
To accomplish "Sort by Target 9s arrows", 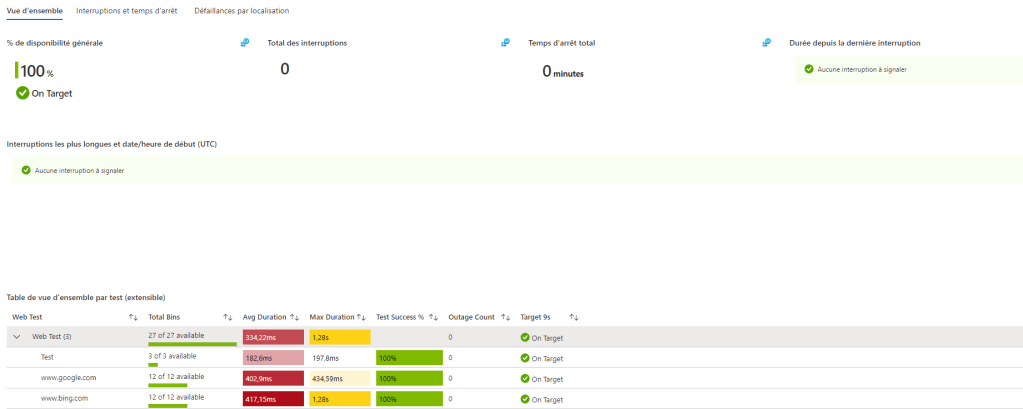I will [x=574, y=317].
